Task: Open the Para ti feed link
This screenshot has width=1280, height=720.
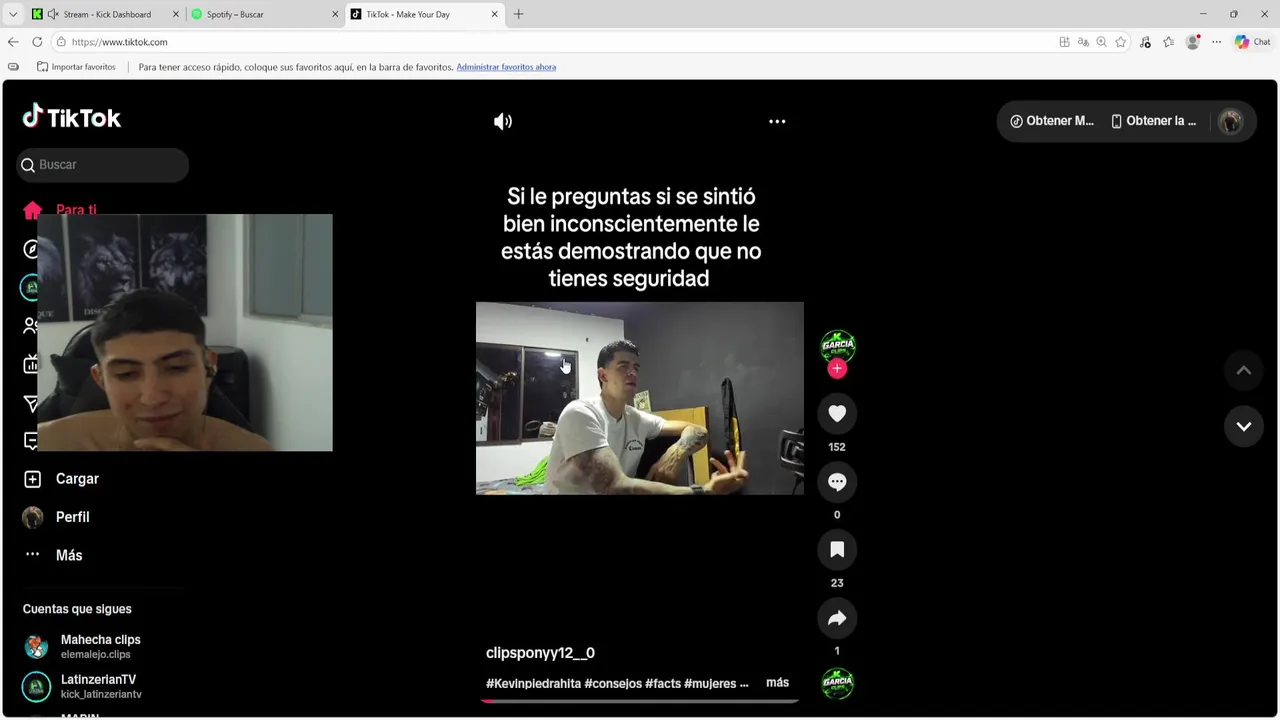Action: 76,210
